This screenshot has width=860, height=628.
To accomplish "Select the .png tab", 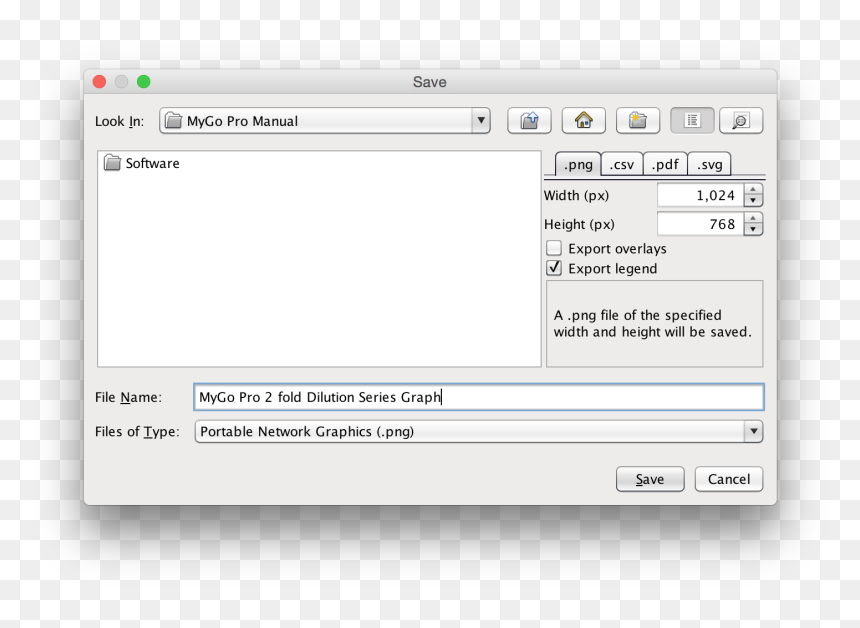I will (578, 165).
